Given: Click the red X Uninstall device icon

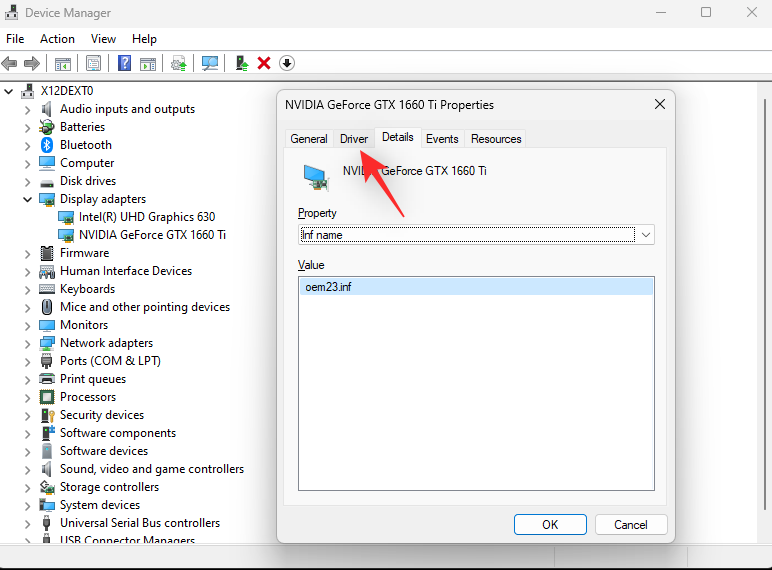Looking at the screenshot, I should pos(264,63).
